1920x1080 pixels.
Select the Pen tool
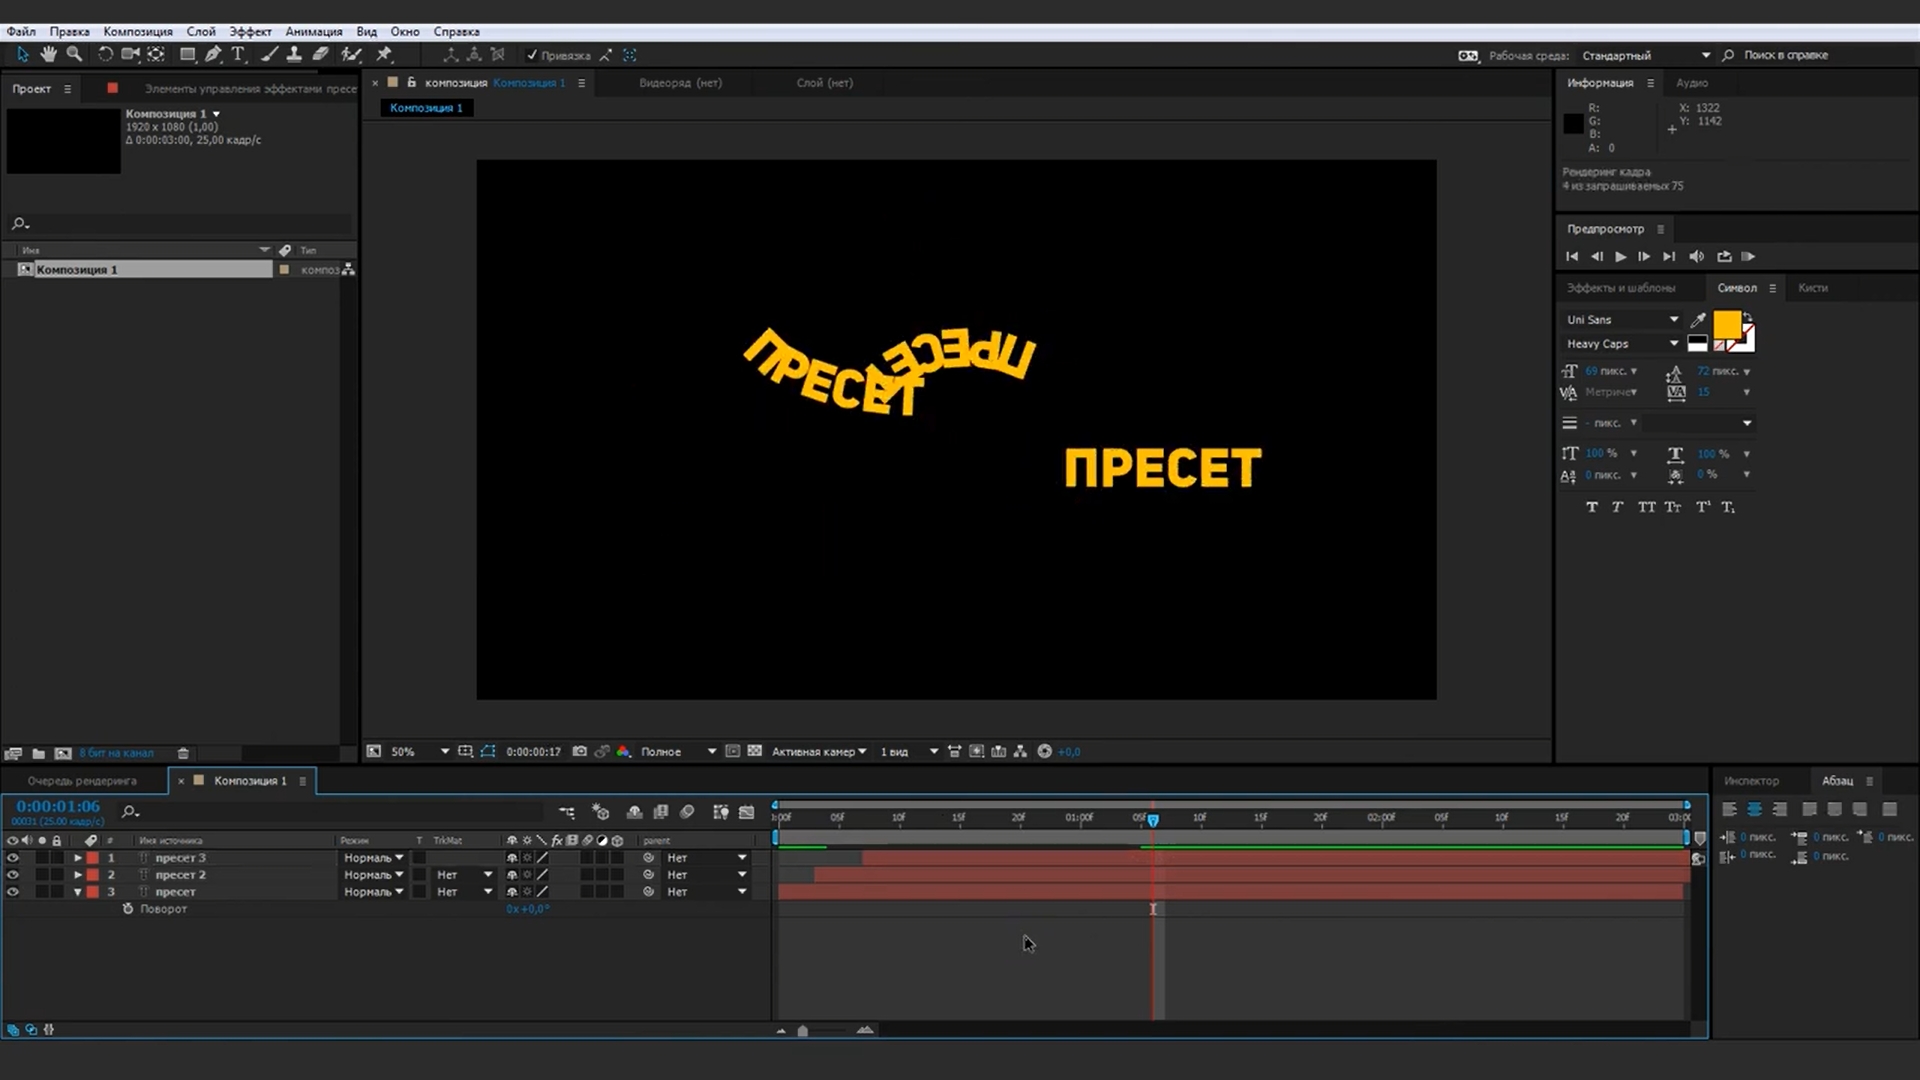213,54
